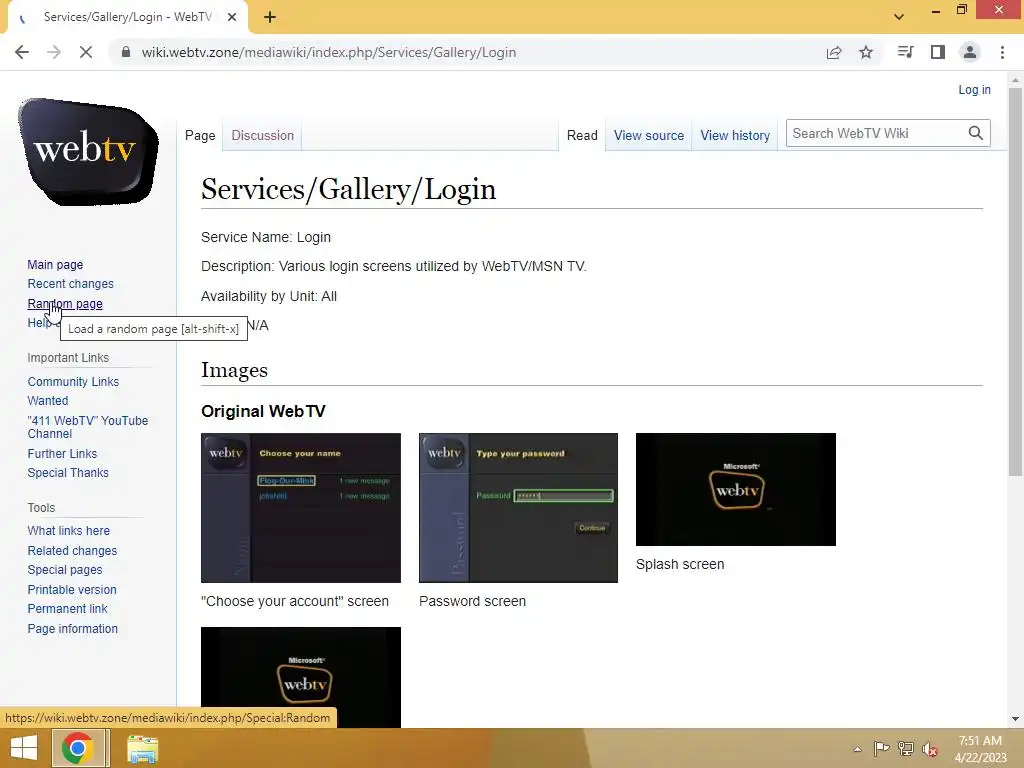Open a new browser tab
The height and width of the screenshot is (768, 1024).
coord(270,18)
